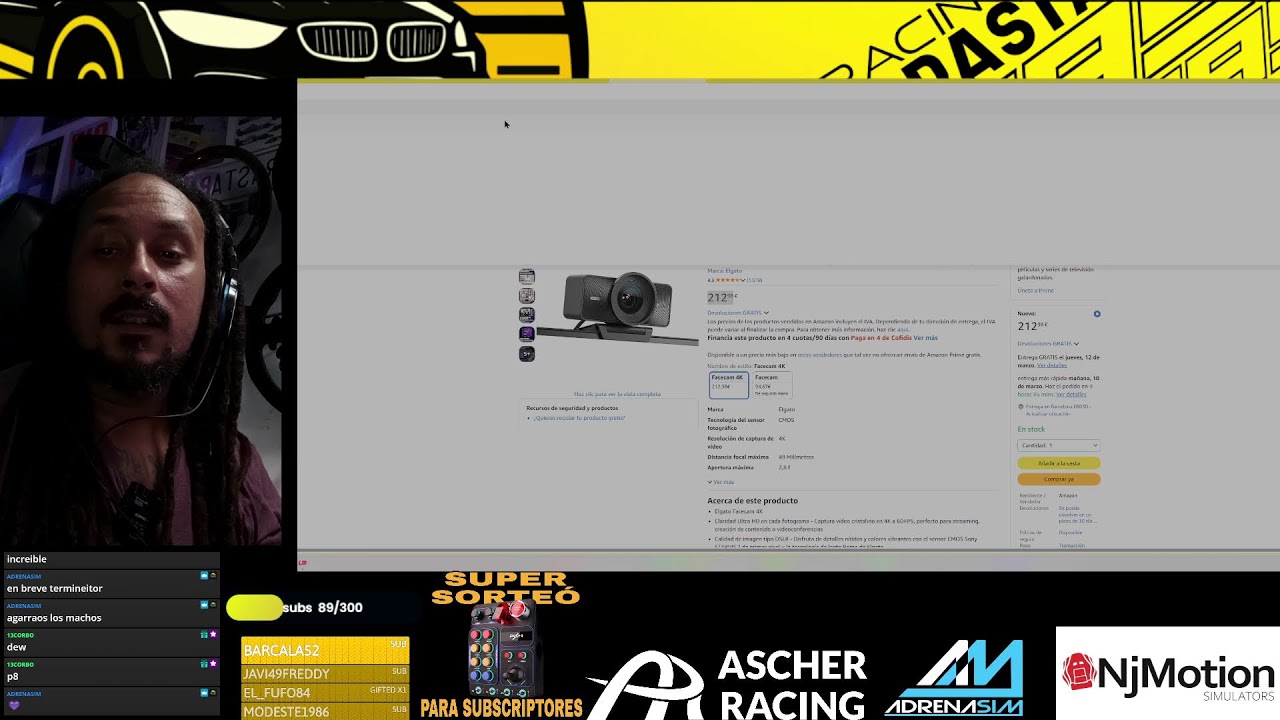Click 'Ver detalles' after the order countdown

click(1071, 395)
